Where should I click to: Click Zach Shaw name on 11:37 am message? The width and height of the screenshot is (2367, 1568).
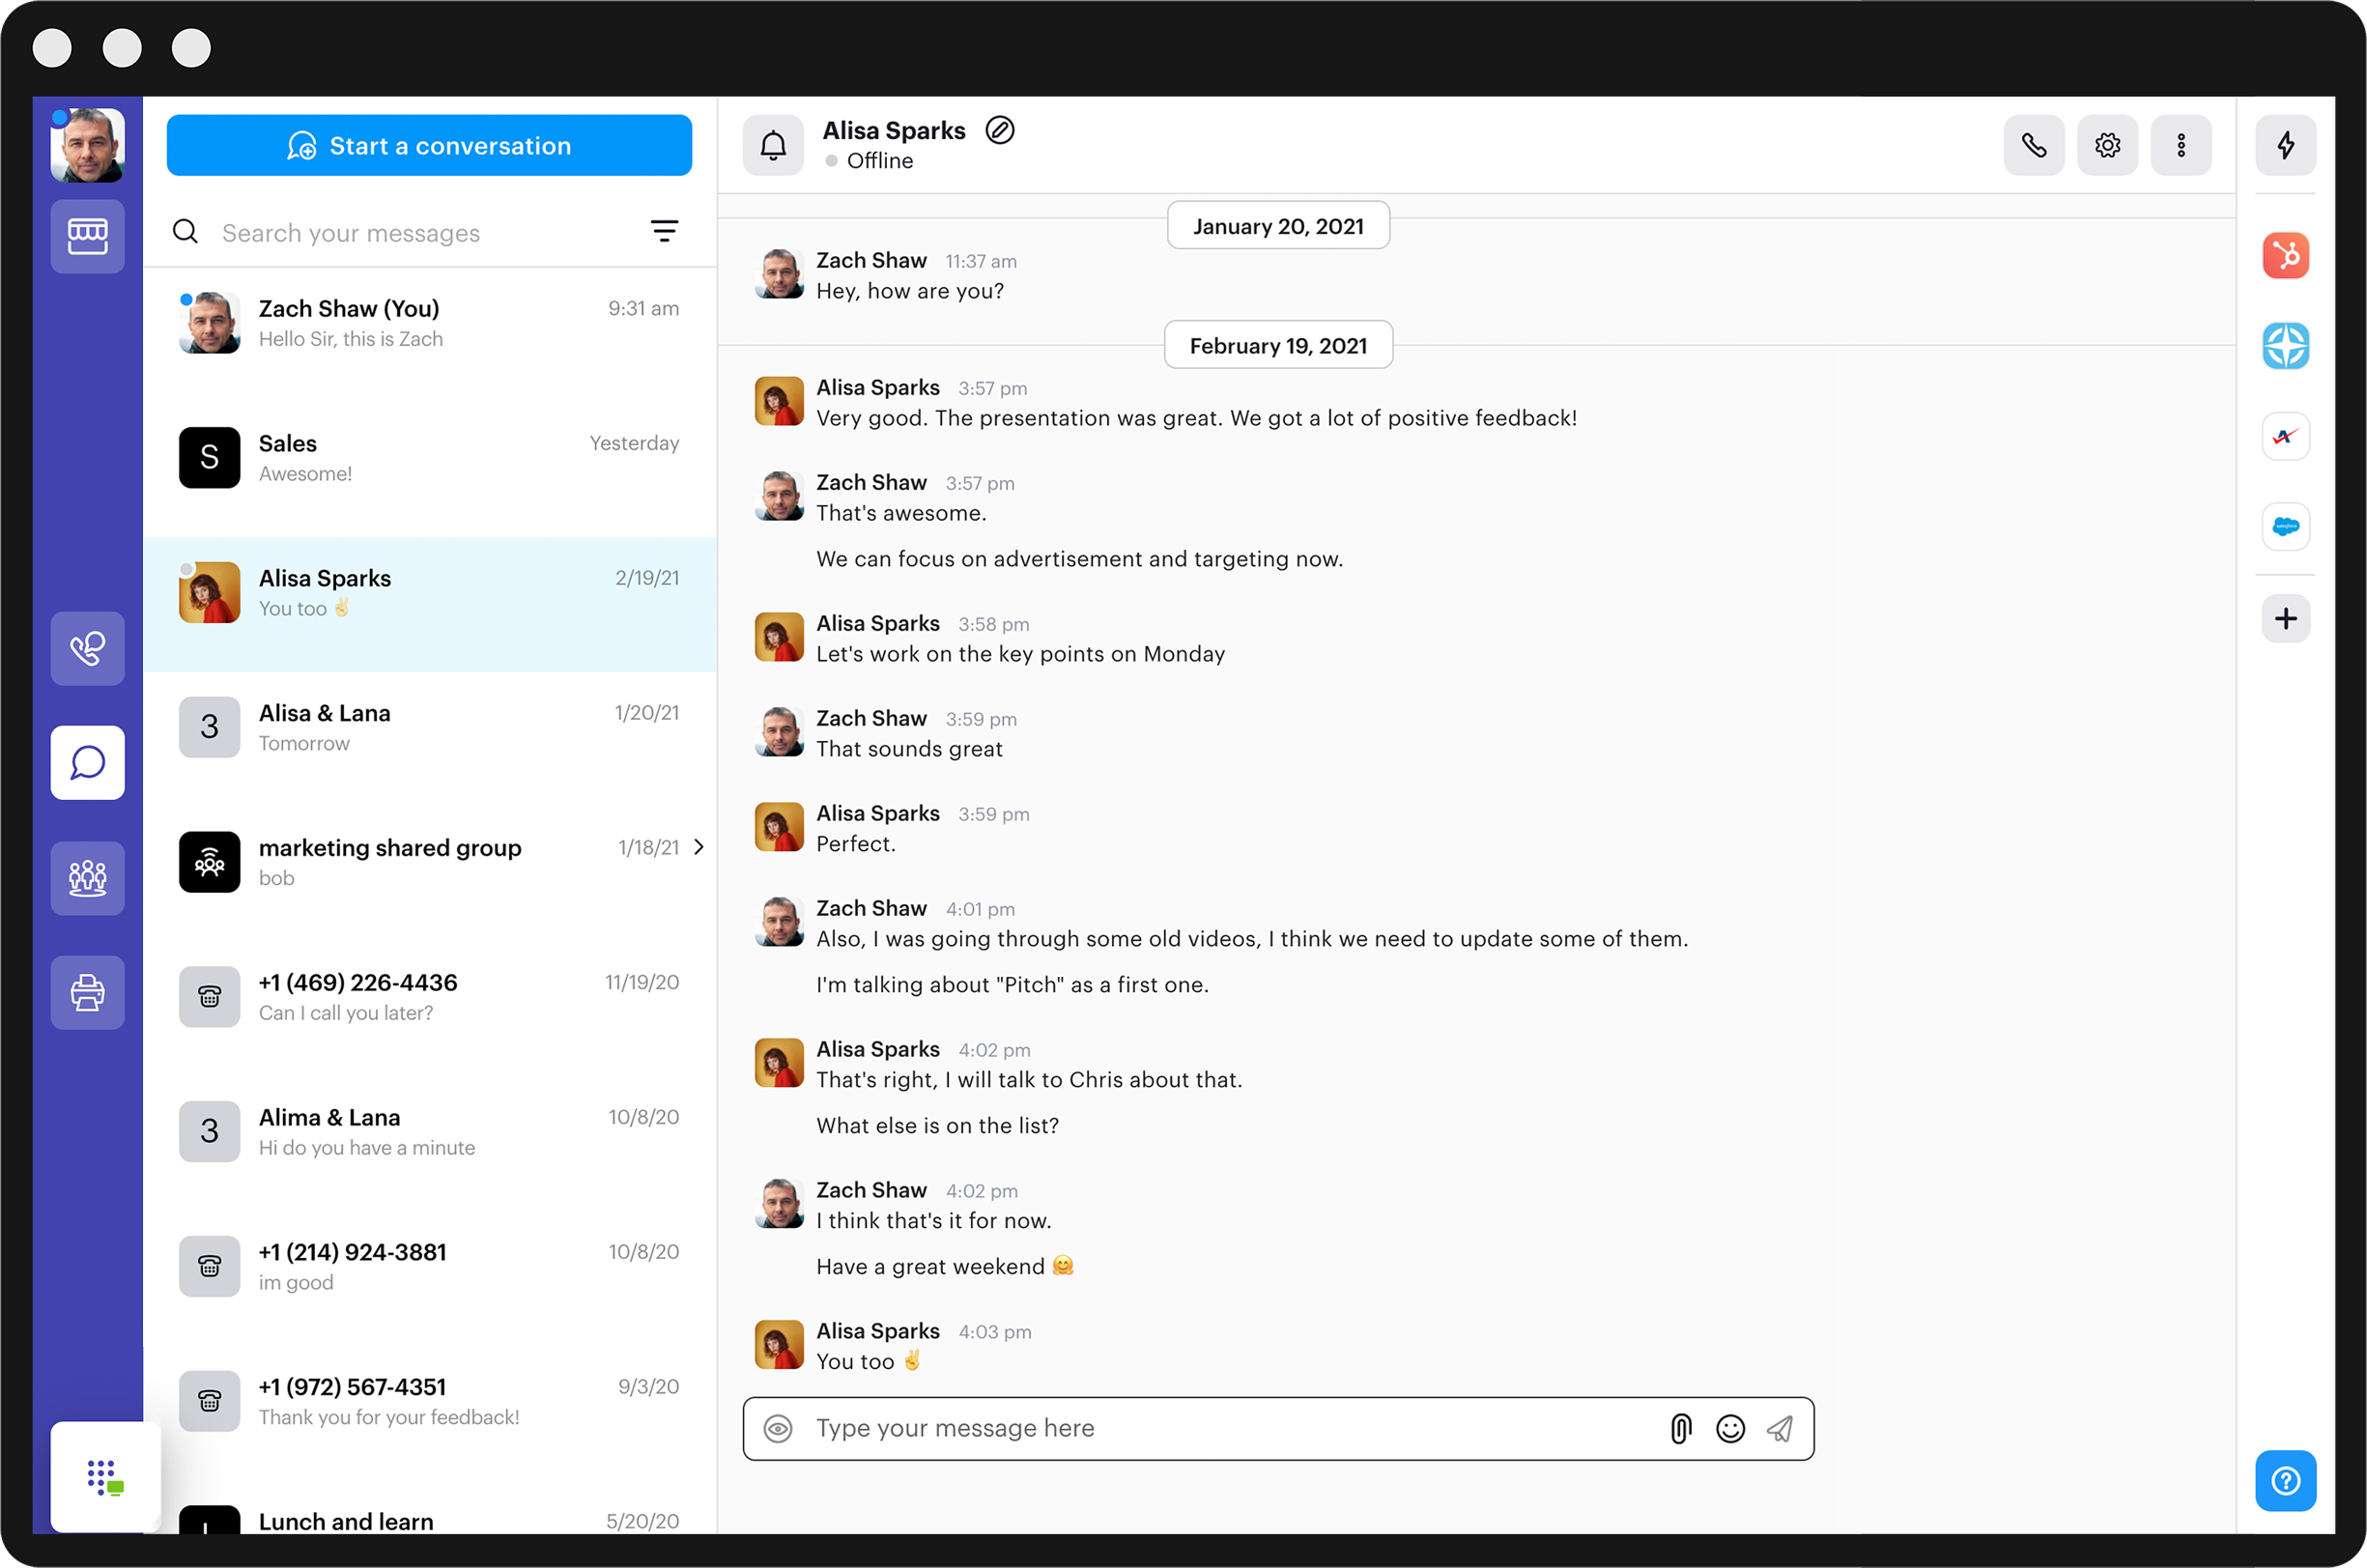871,260
